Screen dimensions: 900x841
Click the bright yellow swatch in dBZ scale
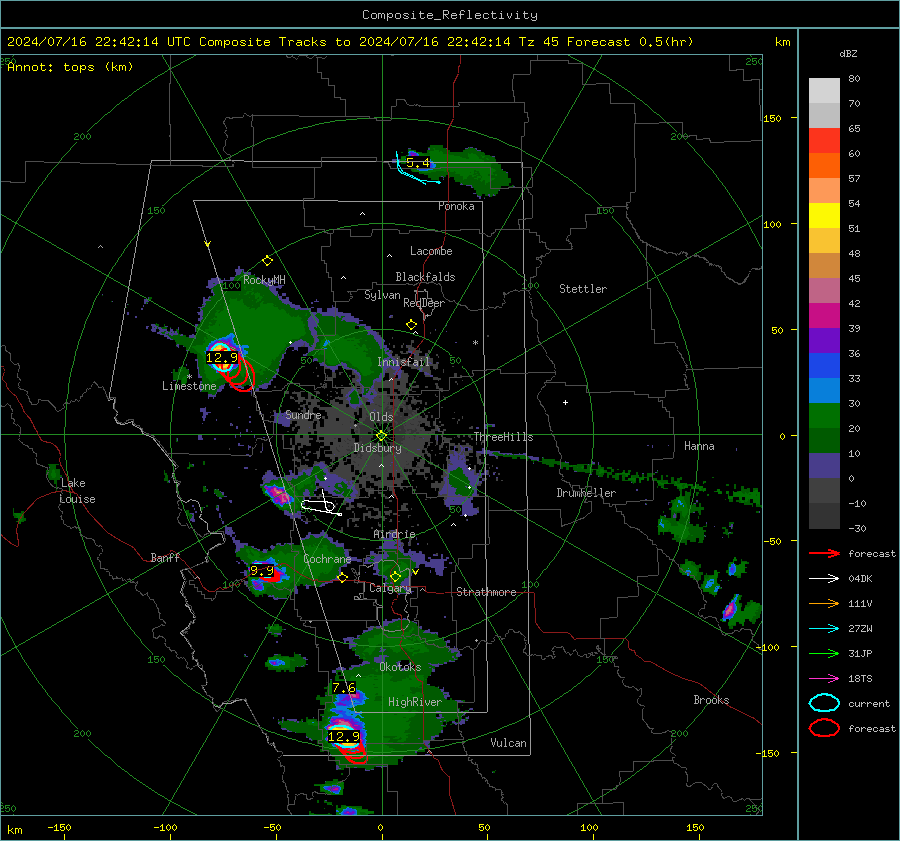pos(824,215)
